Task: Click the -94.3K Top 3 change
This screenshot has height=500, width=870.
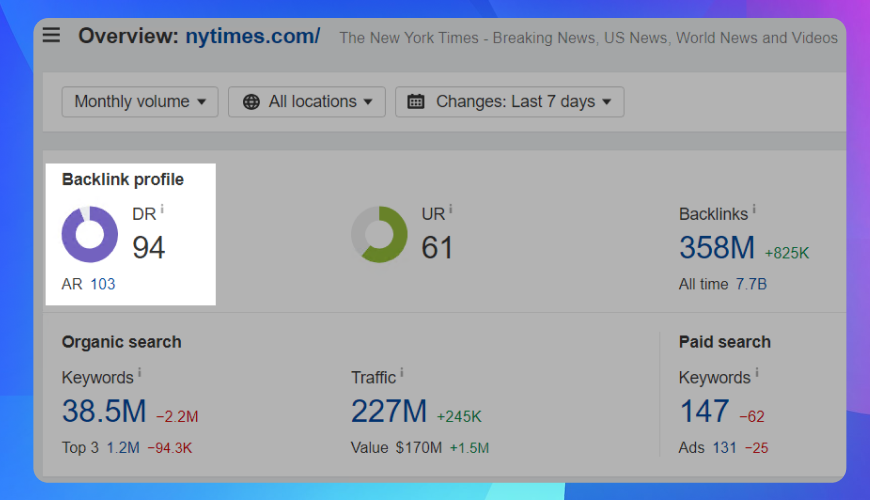Action: coord(170,448)
